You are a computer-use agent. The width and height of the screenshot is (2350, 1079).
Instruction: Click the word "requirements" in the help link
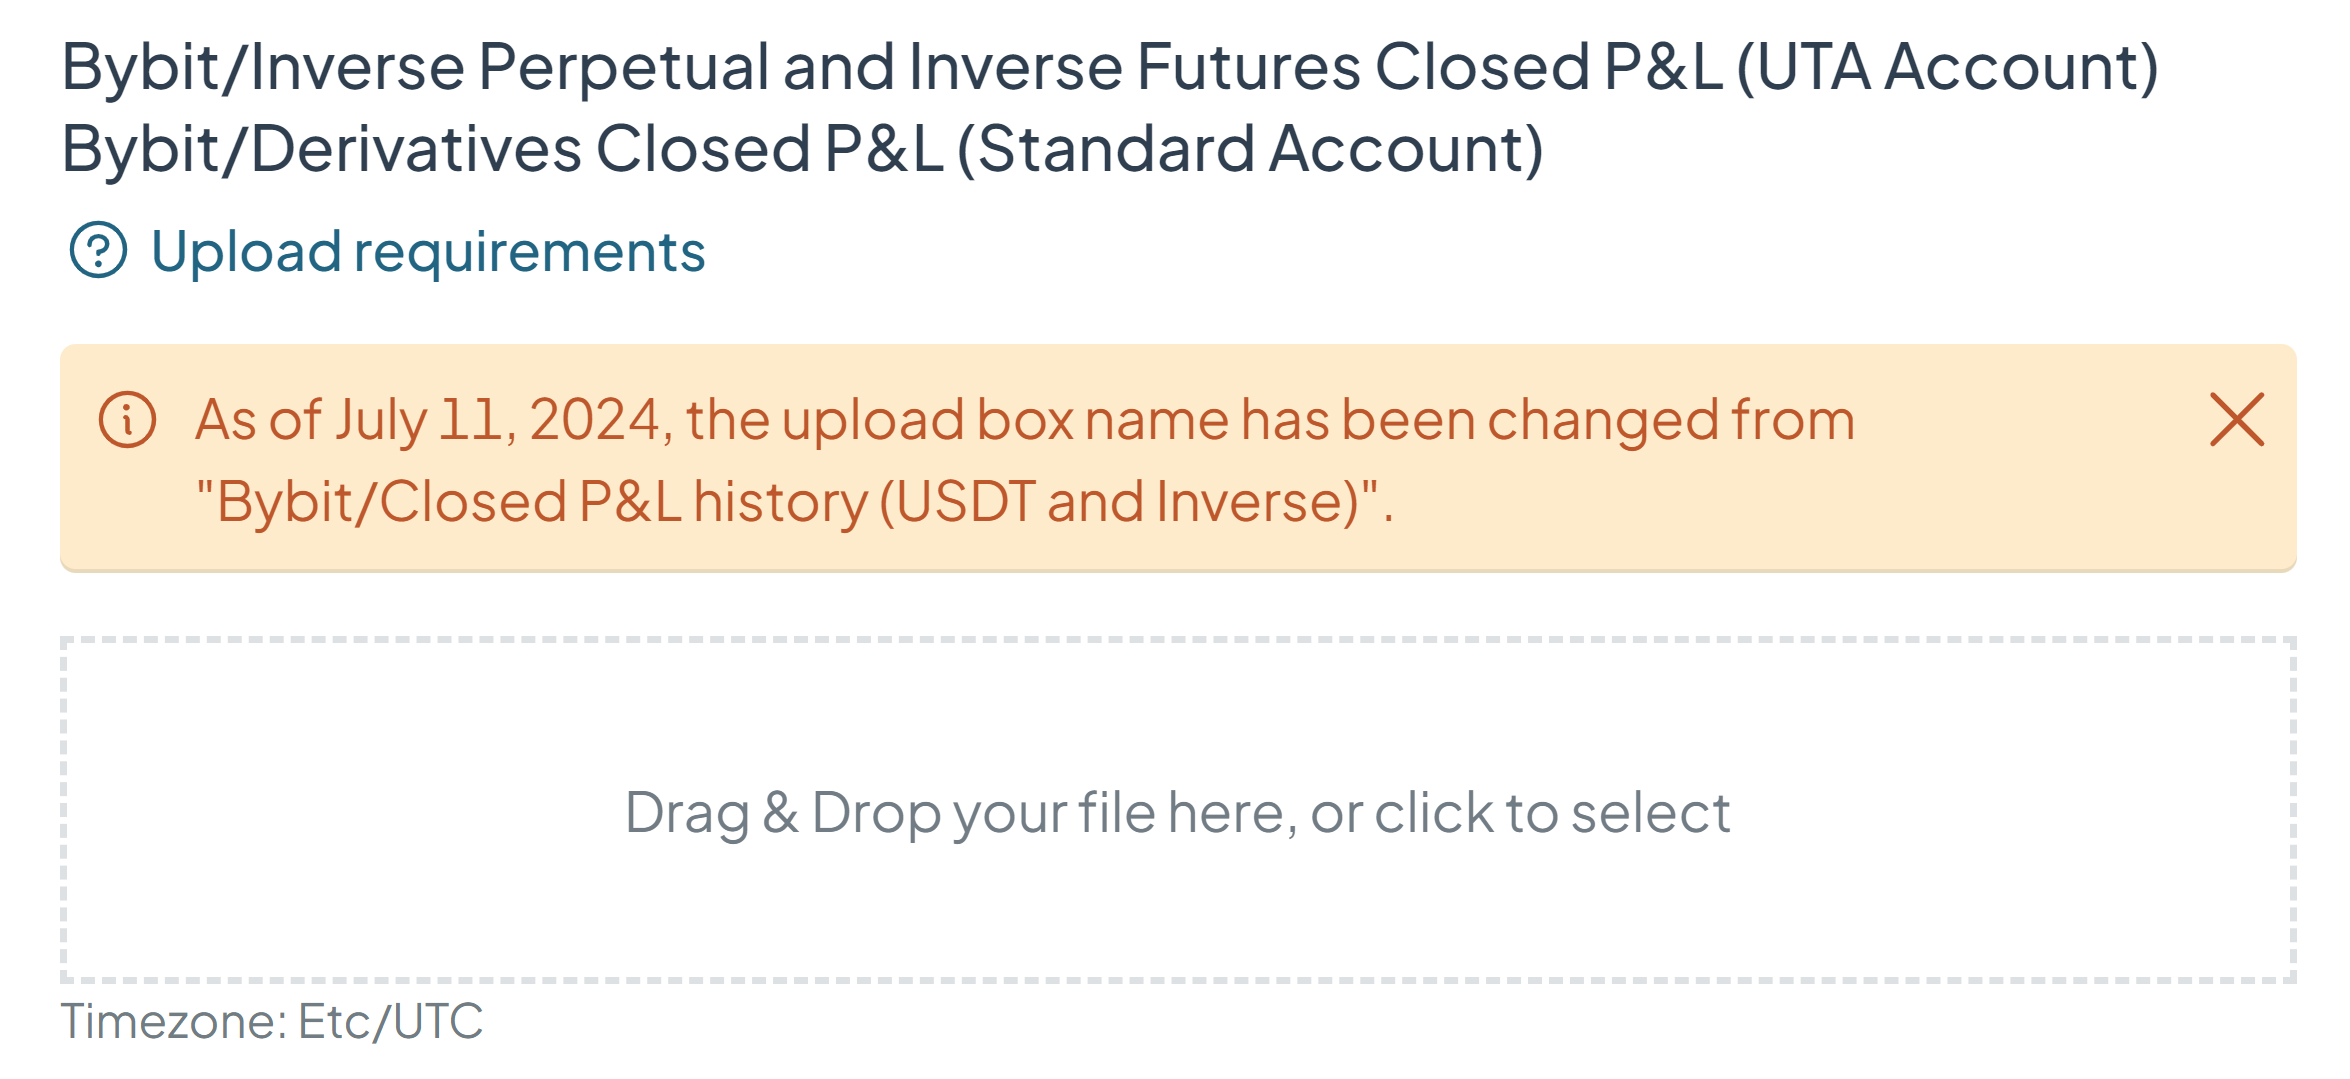click(x=530, y=251)
